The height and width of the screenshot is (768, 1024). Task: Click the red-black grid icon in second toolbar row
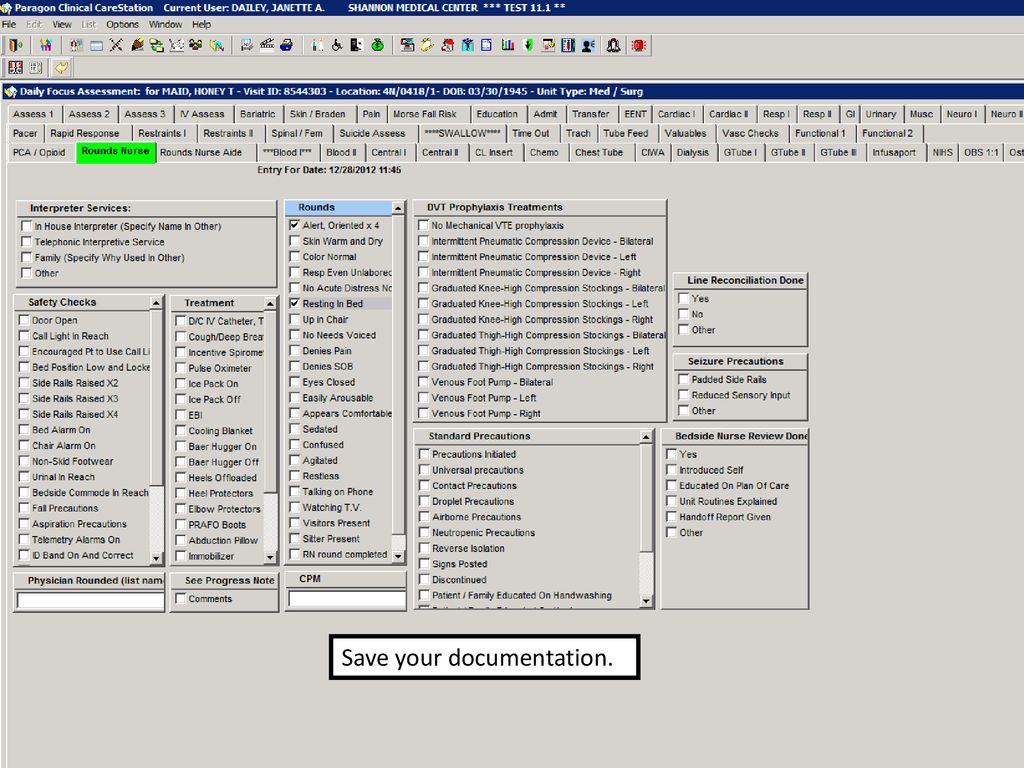[x=16, y=67]
